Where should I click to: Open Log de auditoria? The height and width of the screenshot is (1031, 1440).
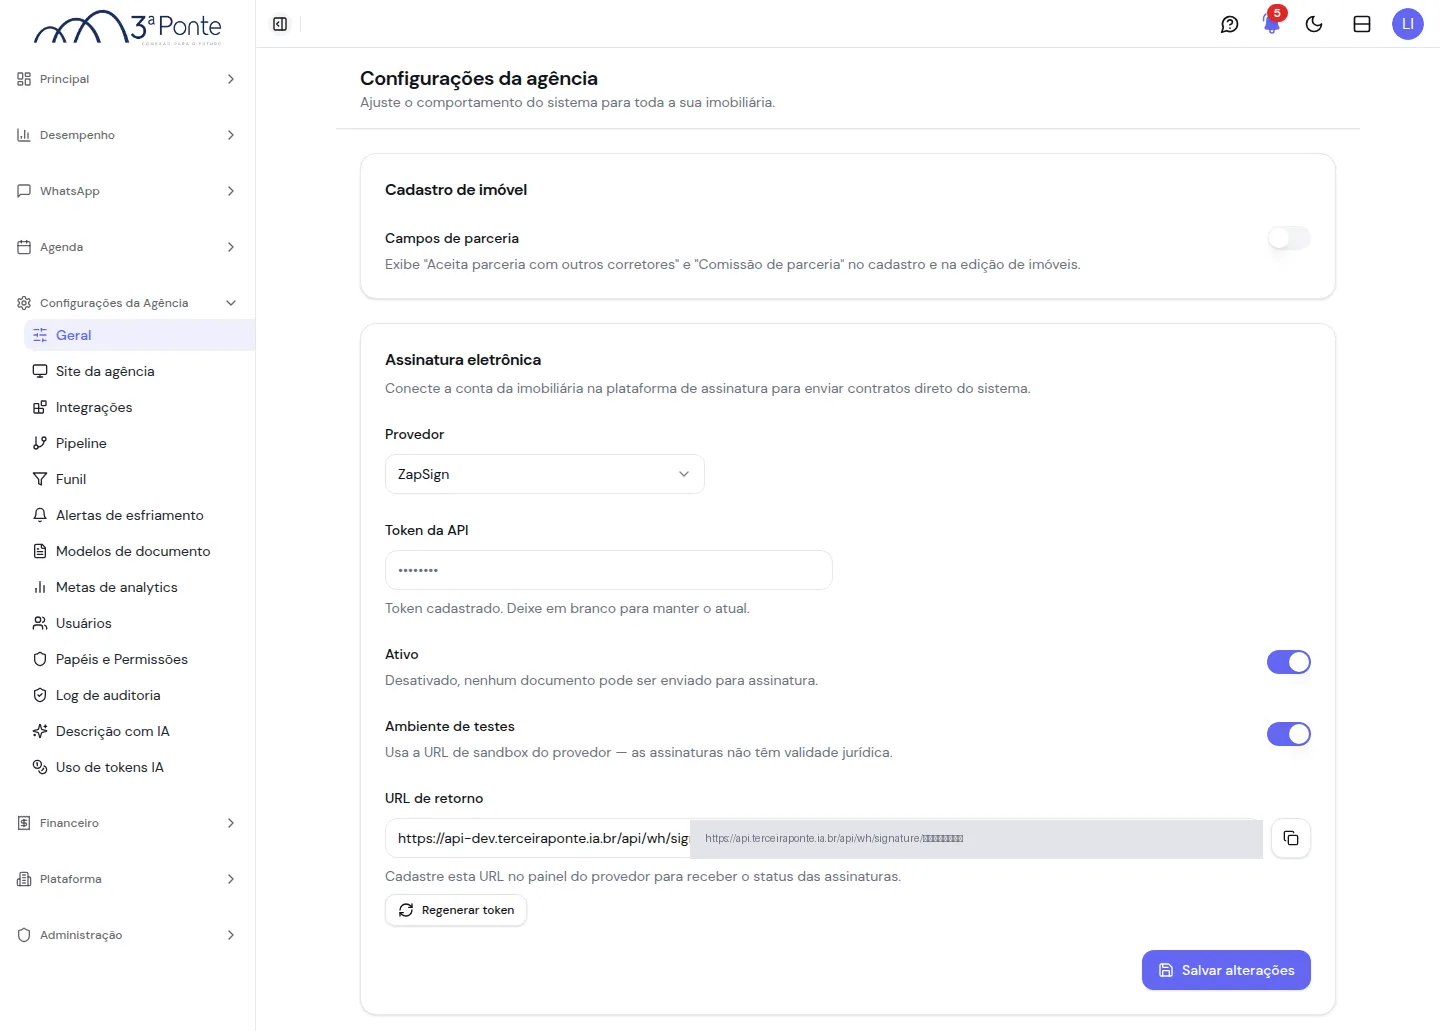point(139,695)
